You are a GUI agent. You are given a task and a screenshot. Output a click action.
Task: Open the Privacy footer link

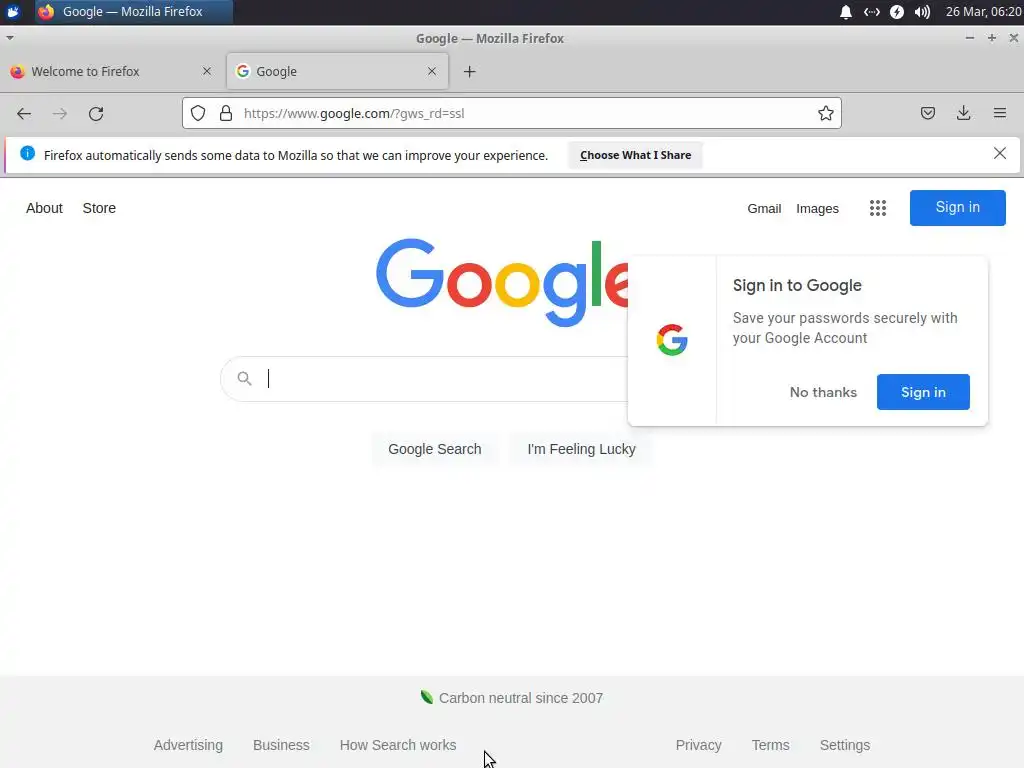(x=698, y=745)
